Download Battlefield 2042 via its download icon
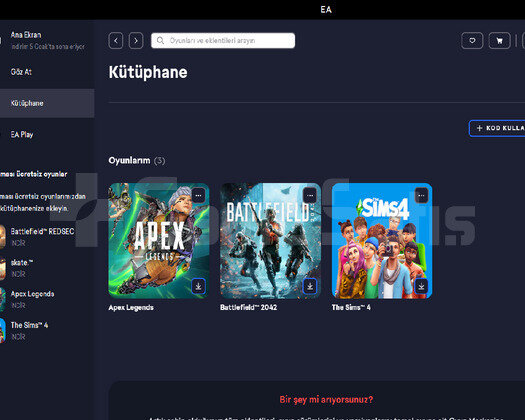This screenshot has width=525, height=420. tap(310, 286)
